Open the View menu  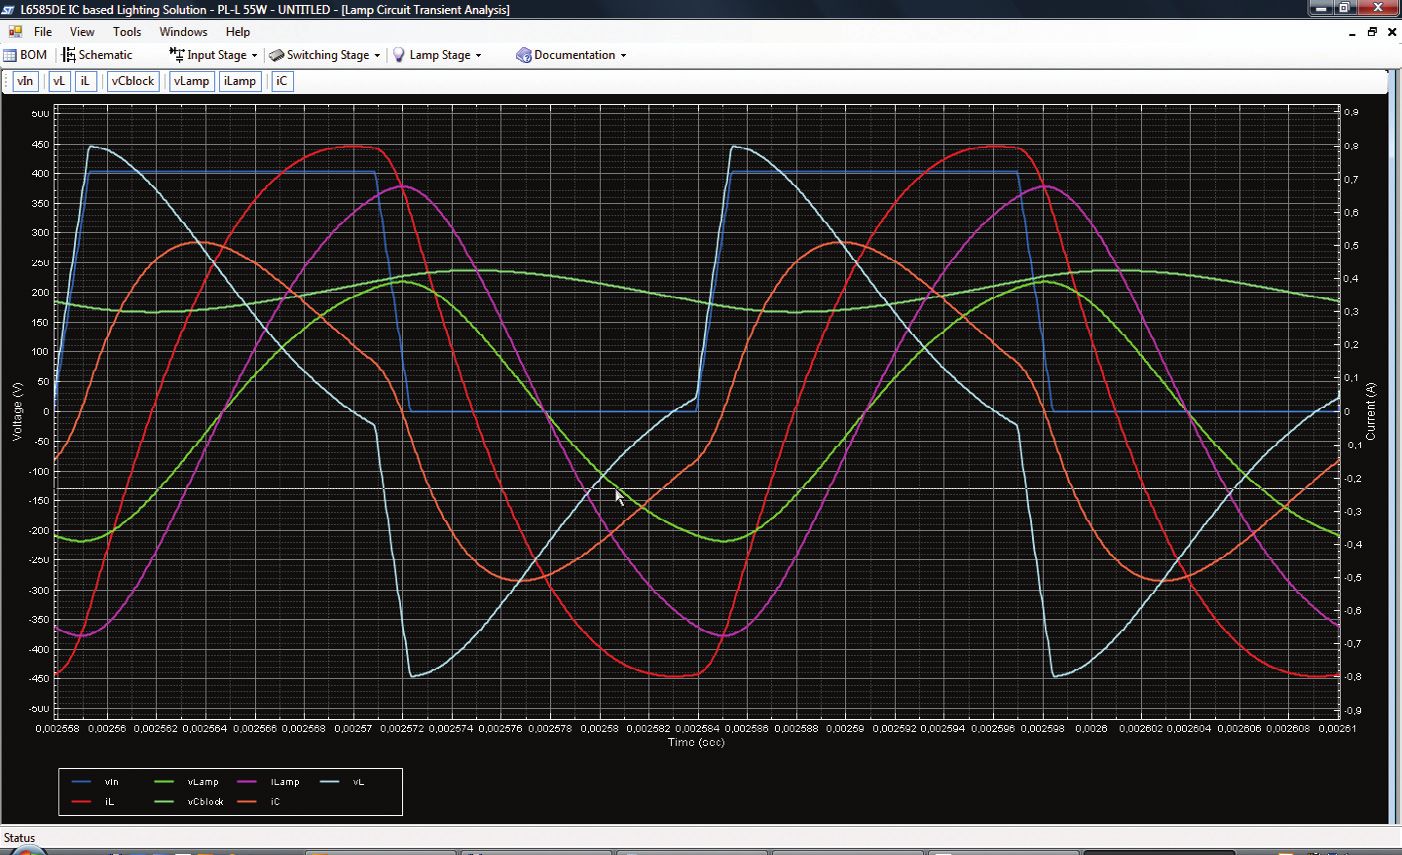tap(82, 32)
